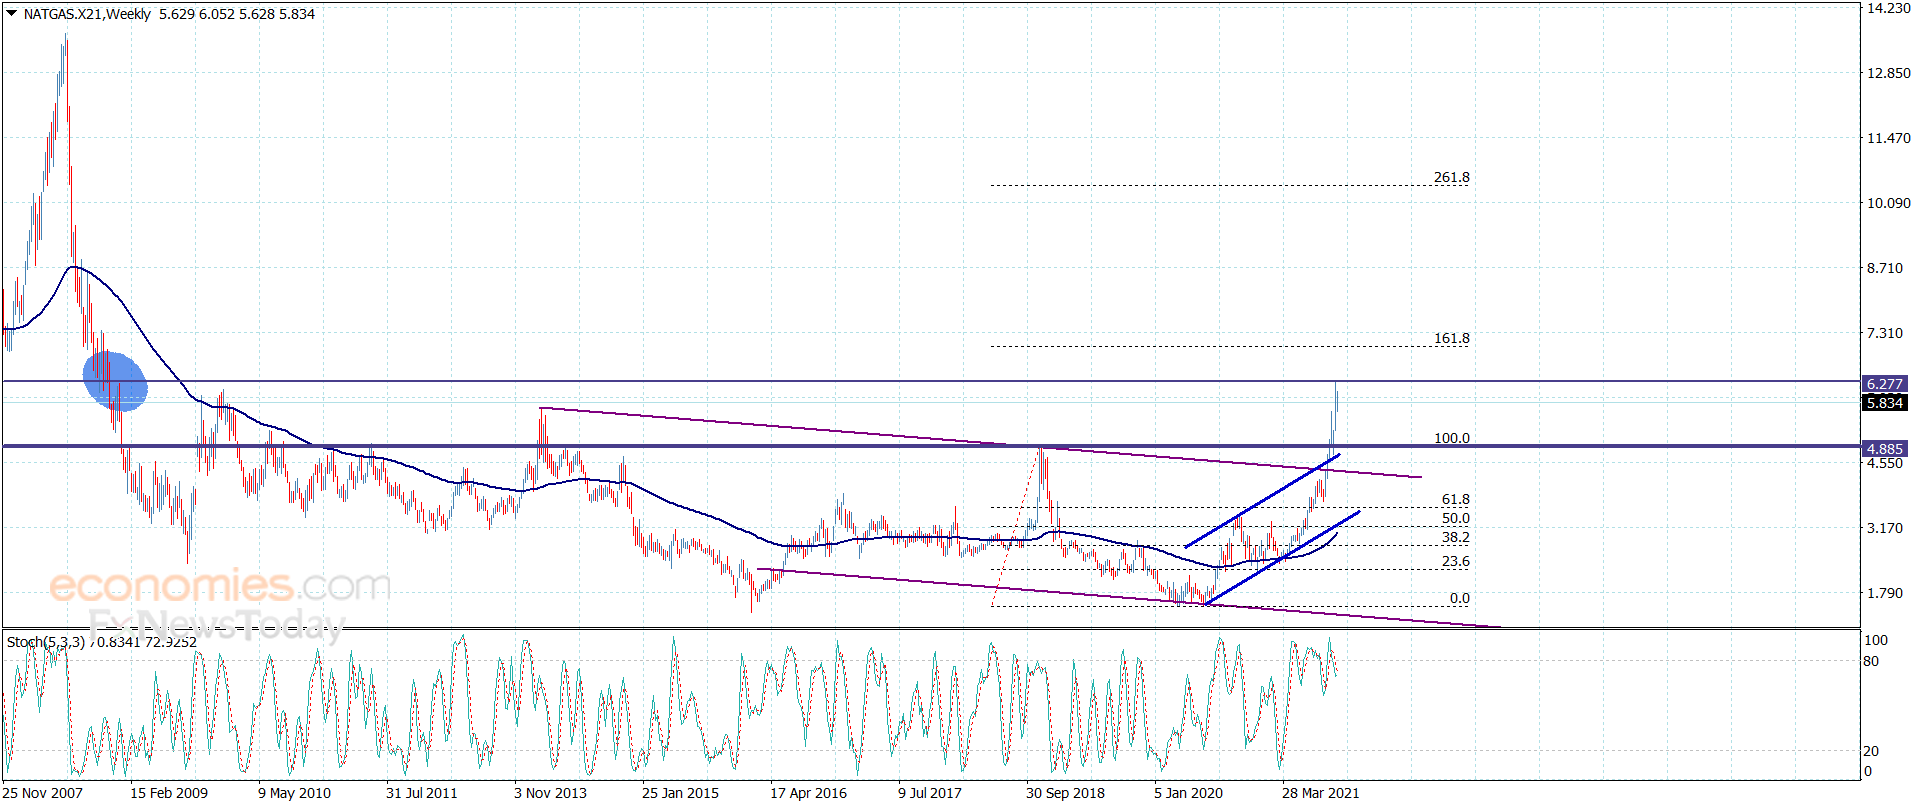
Task: Click the 100.0 Fibonacci level label
Action: (1452, 438)
